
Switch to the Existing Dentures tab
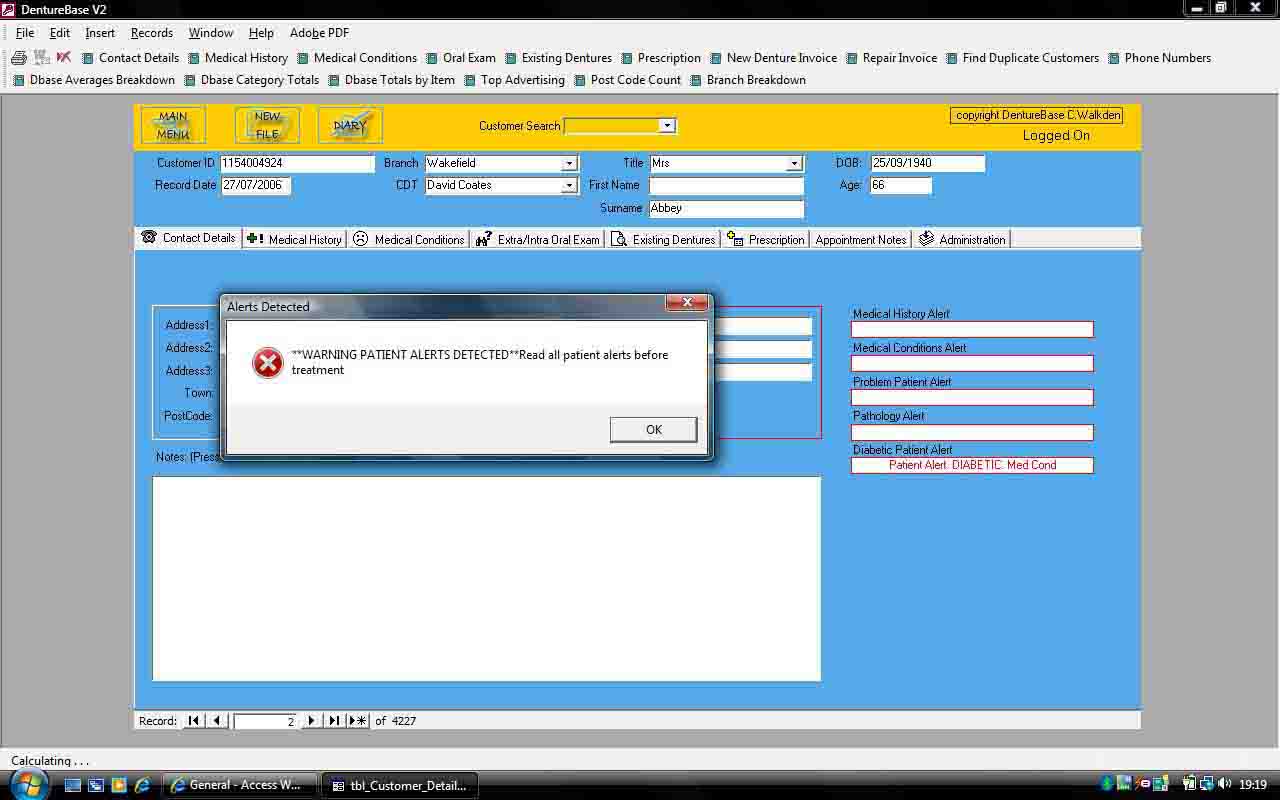click(664, 240)
